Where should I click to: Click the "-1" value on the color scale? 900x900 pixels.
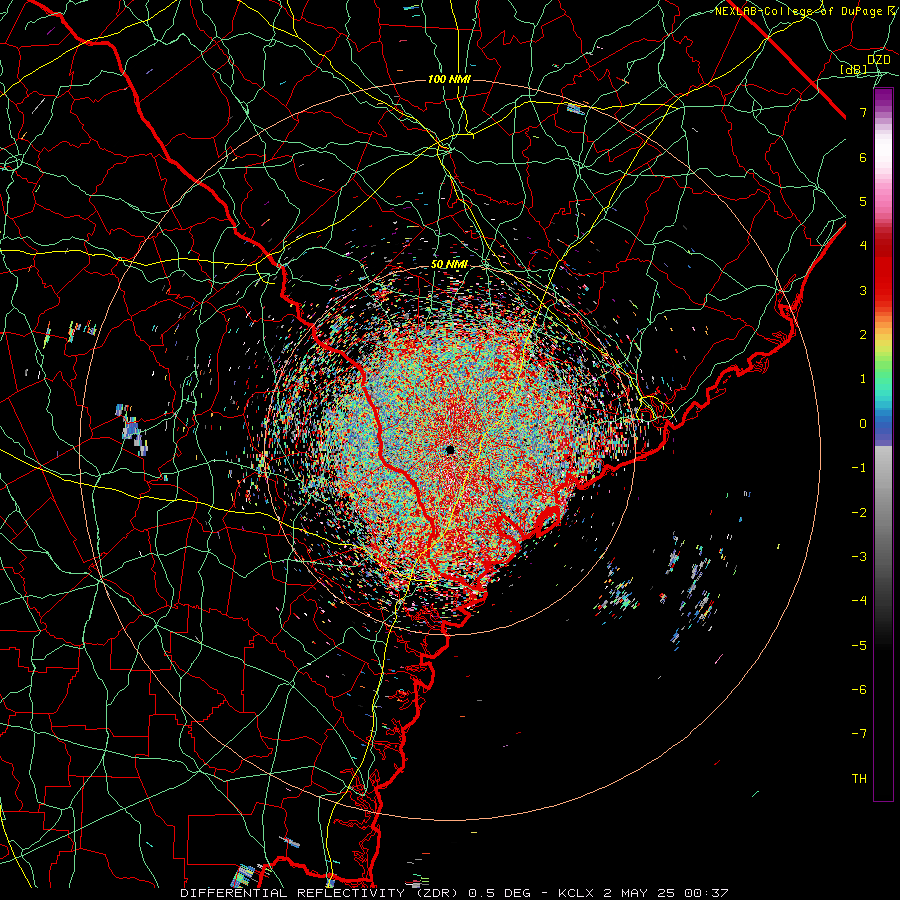pos(859,468)
